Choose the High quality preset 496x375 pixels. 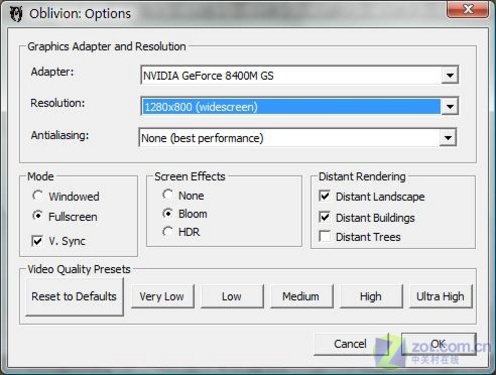pyautogui.click(x=371, y=296)
